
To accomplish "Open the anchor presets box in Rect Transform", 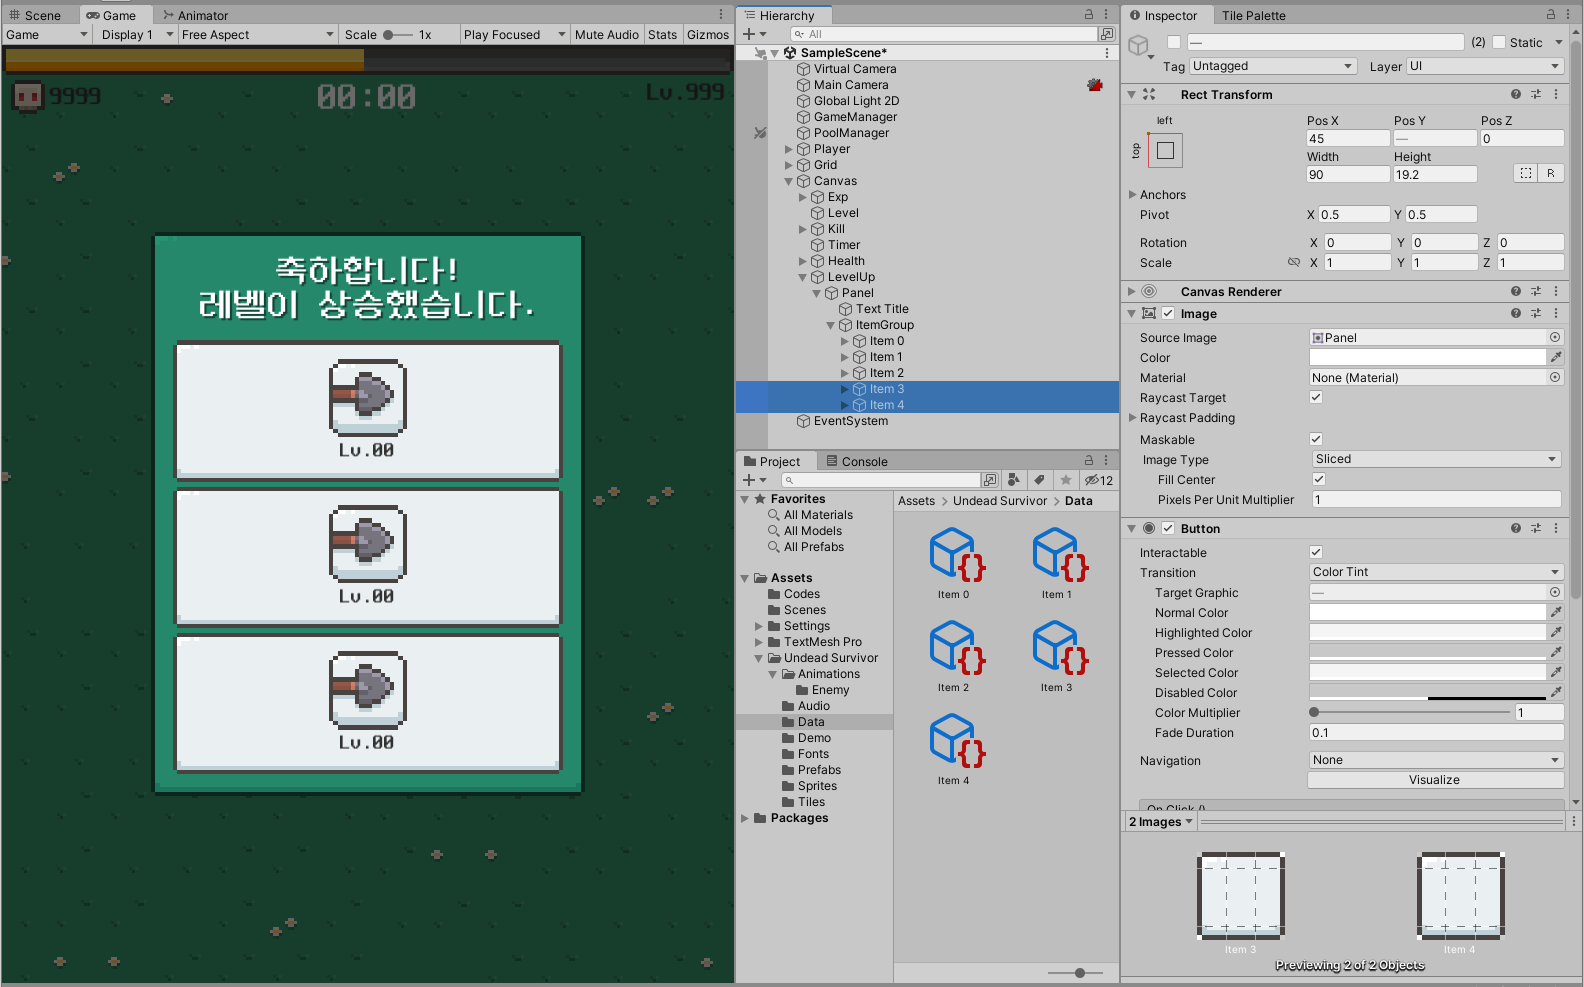I will [1165, 150].
